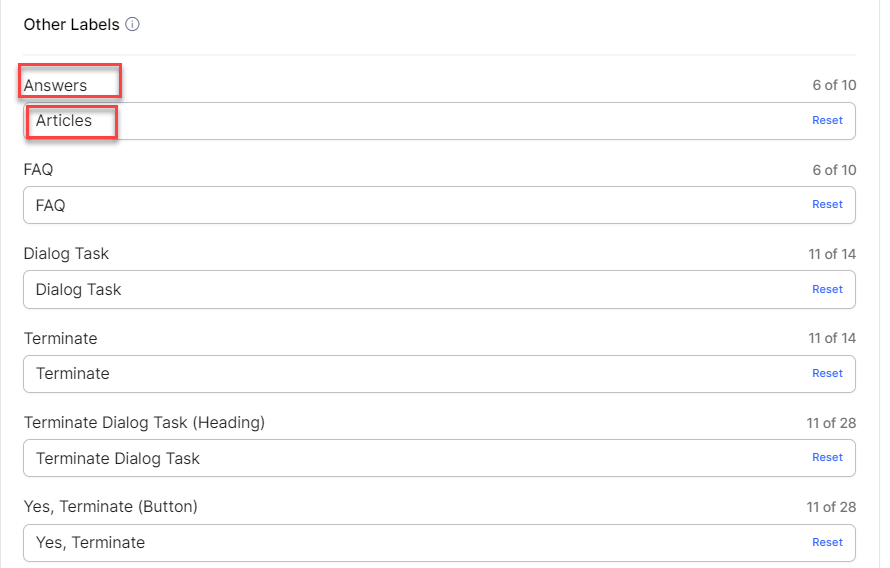Click the 11 of 28 counter for Heading
Screen dimensions: 890x568
(832, 423)
